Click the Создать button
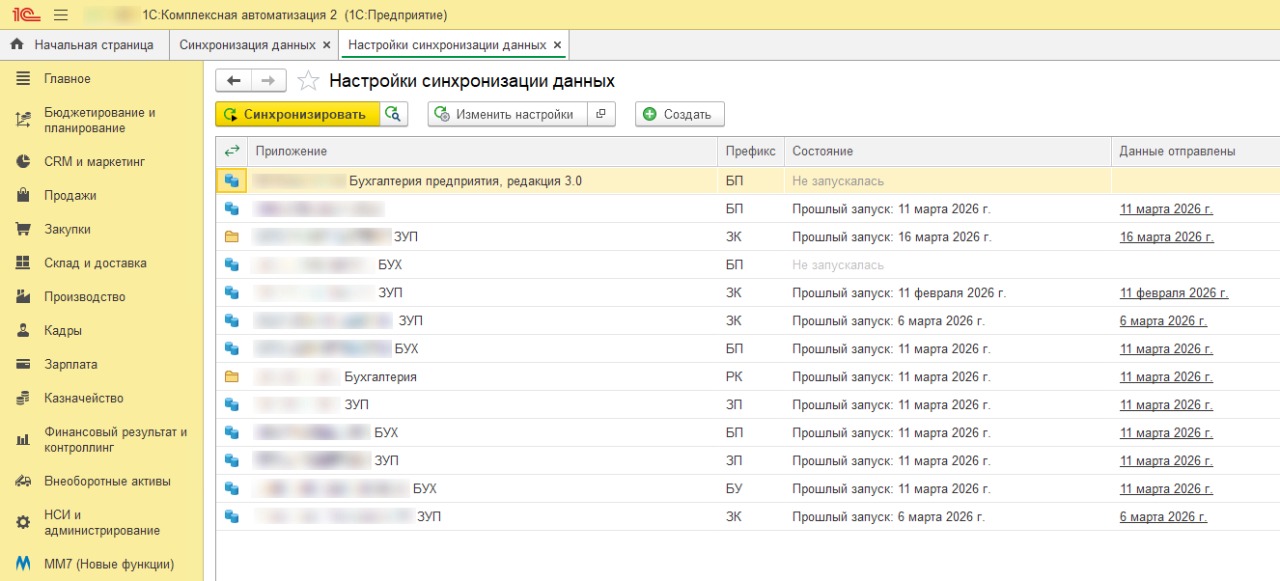The height and width of the screenshot is (581, 1280). [x=679, y=114]
